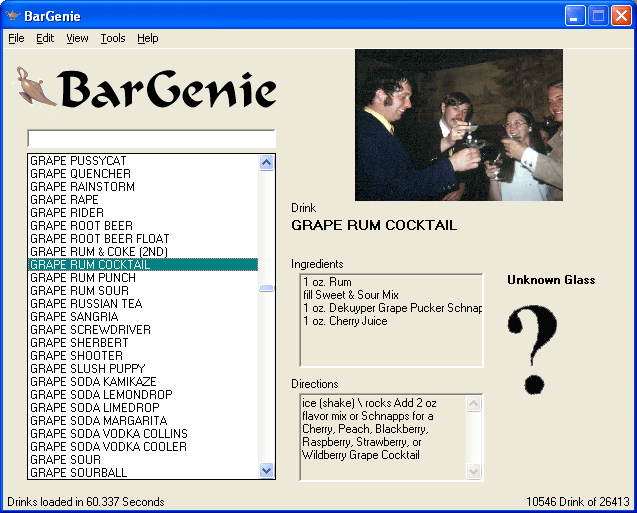Open the View menu
637x513 pixels.
pos(77,38)
